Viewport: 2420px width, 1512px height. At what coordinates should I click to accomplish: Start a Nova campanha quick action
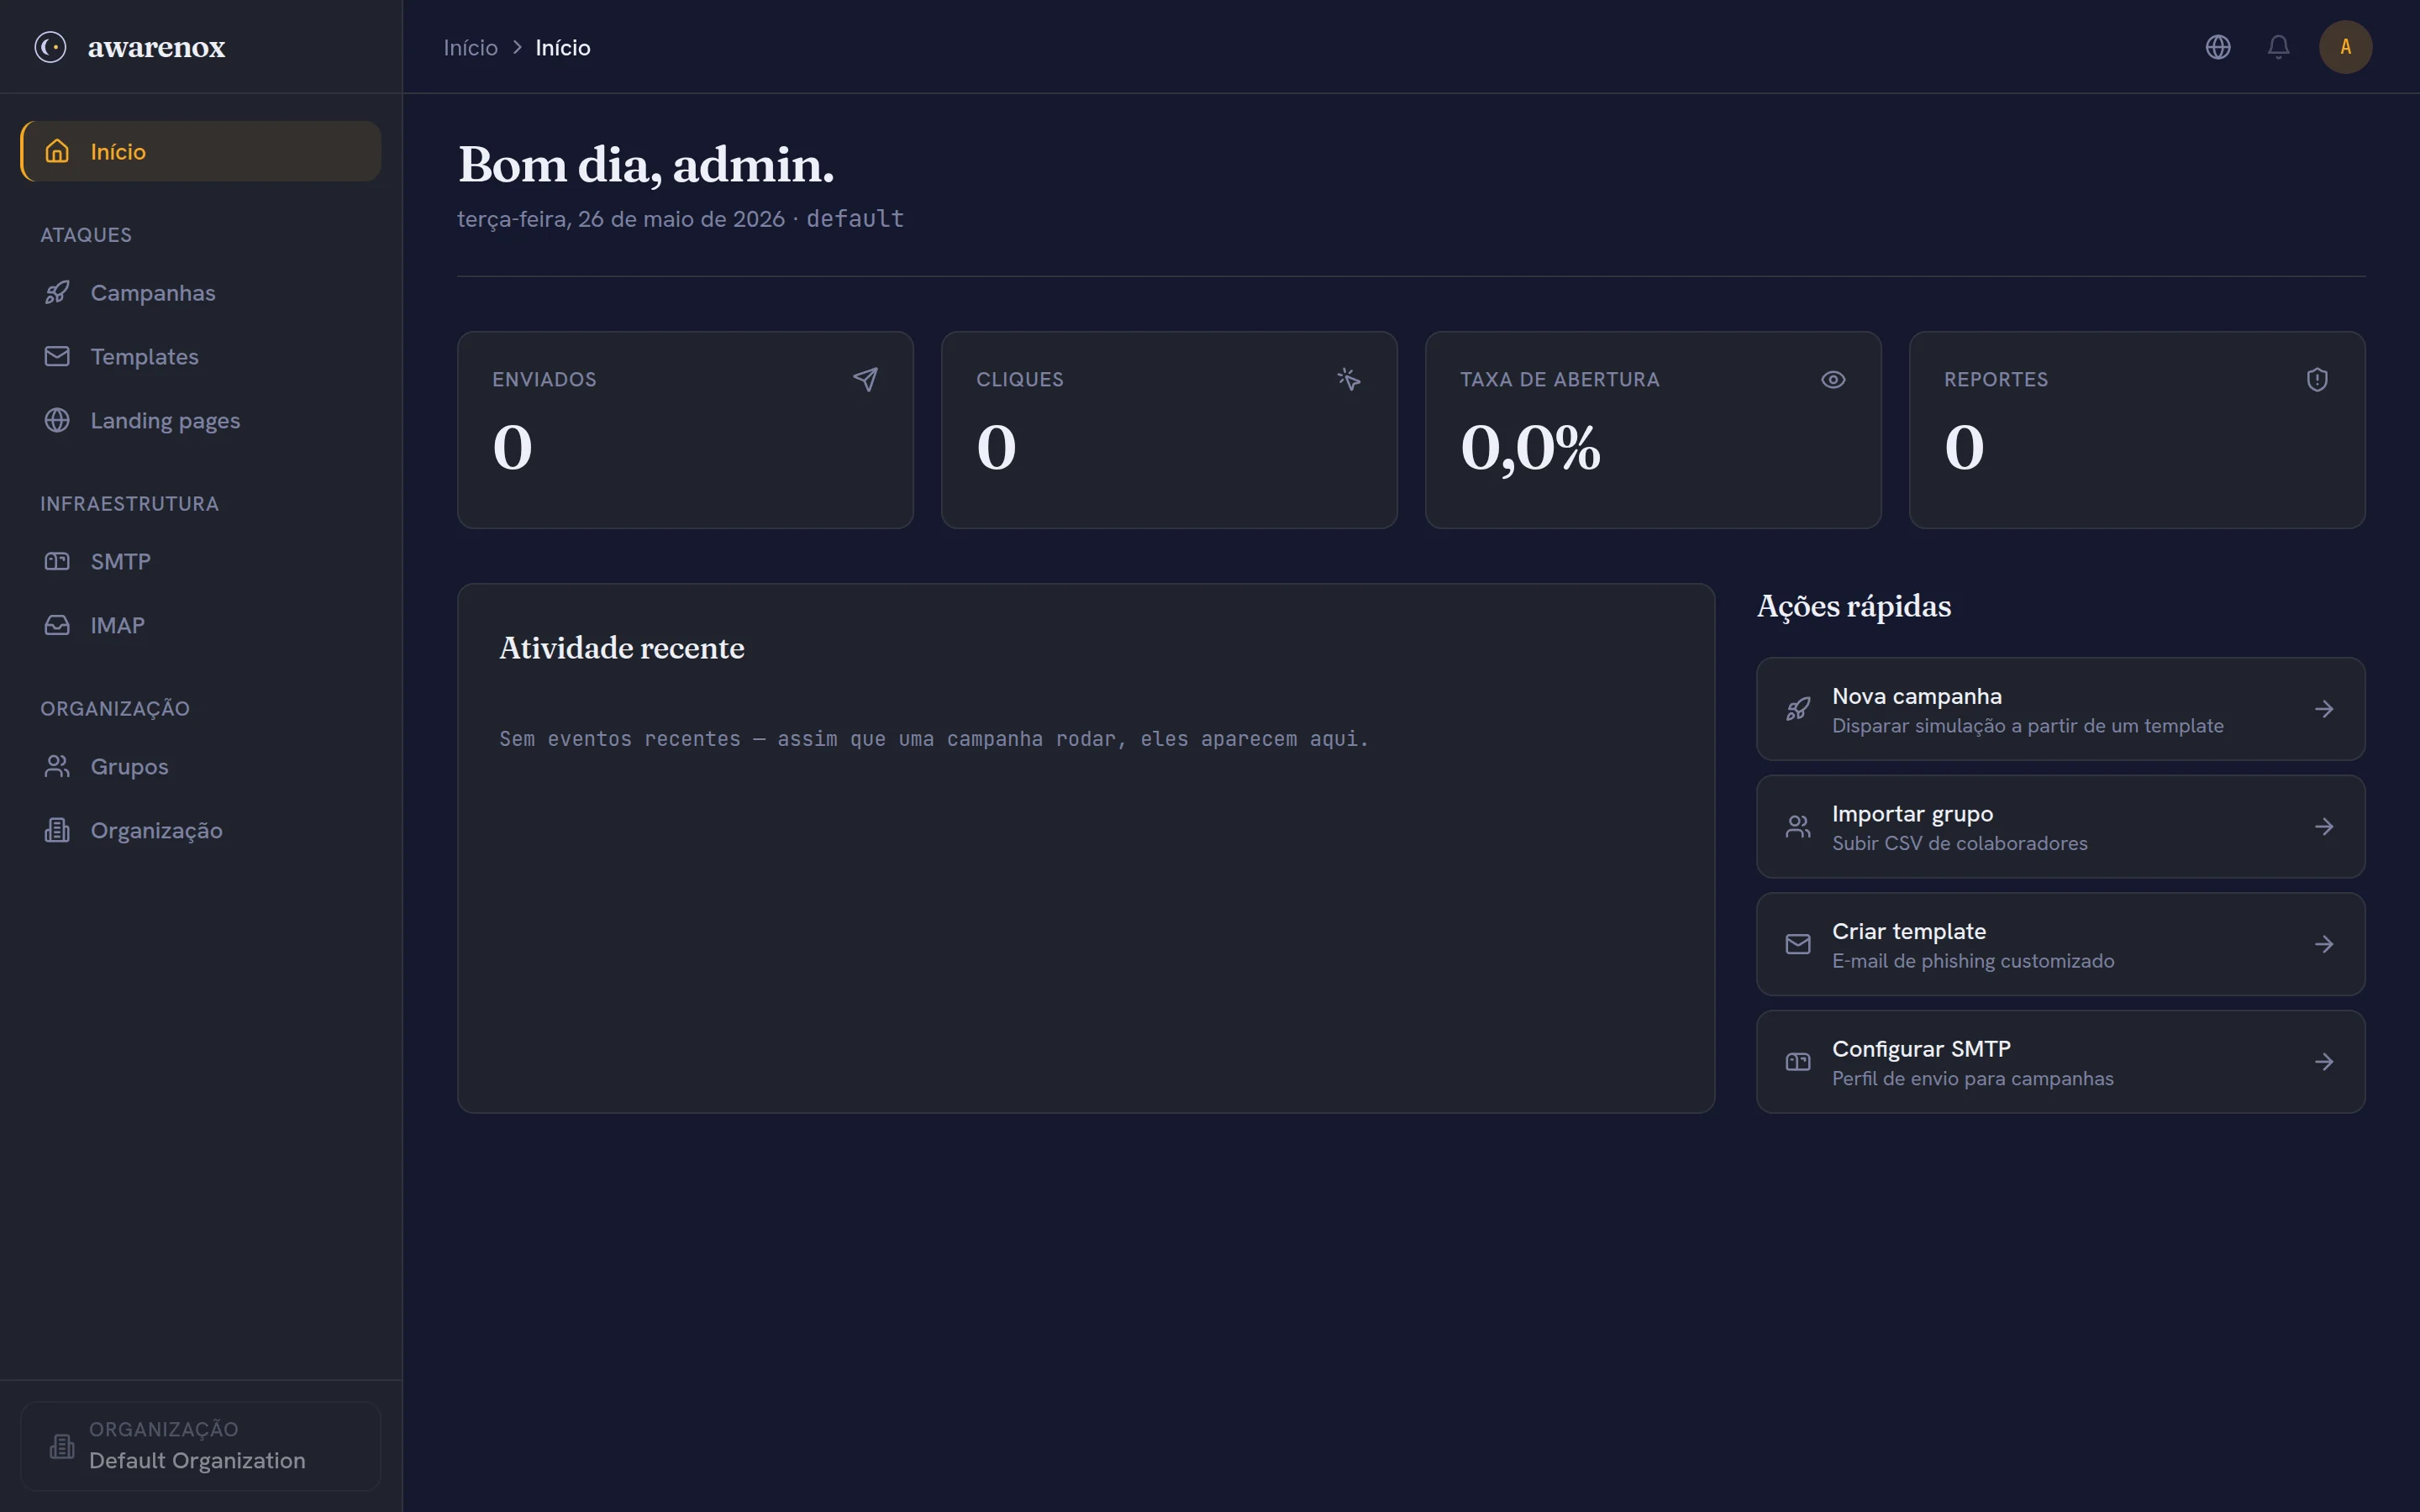(2060, 709)
